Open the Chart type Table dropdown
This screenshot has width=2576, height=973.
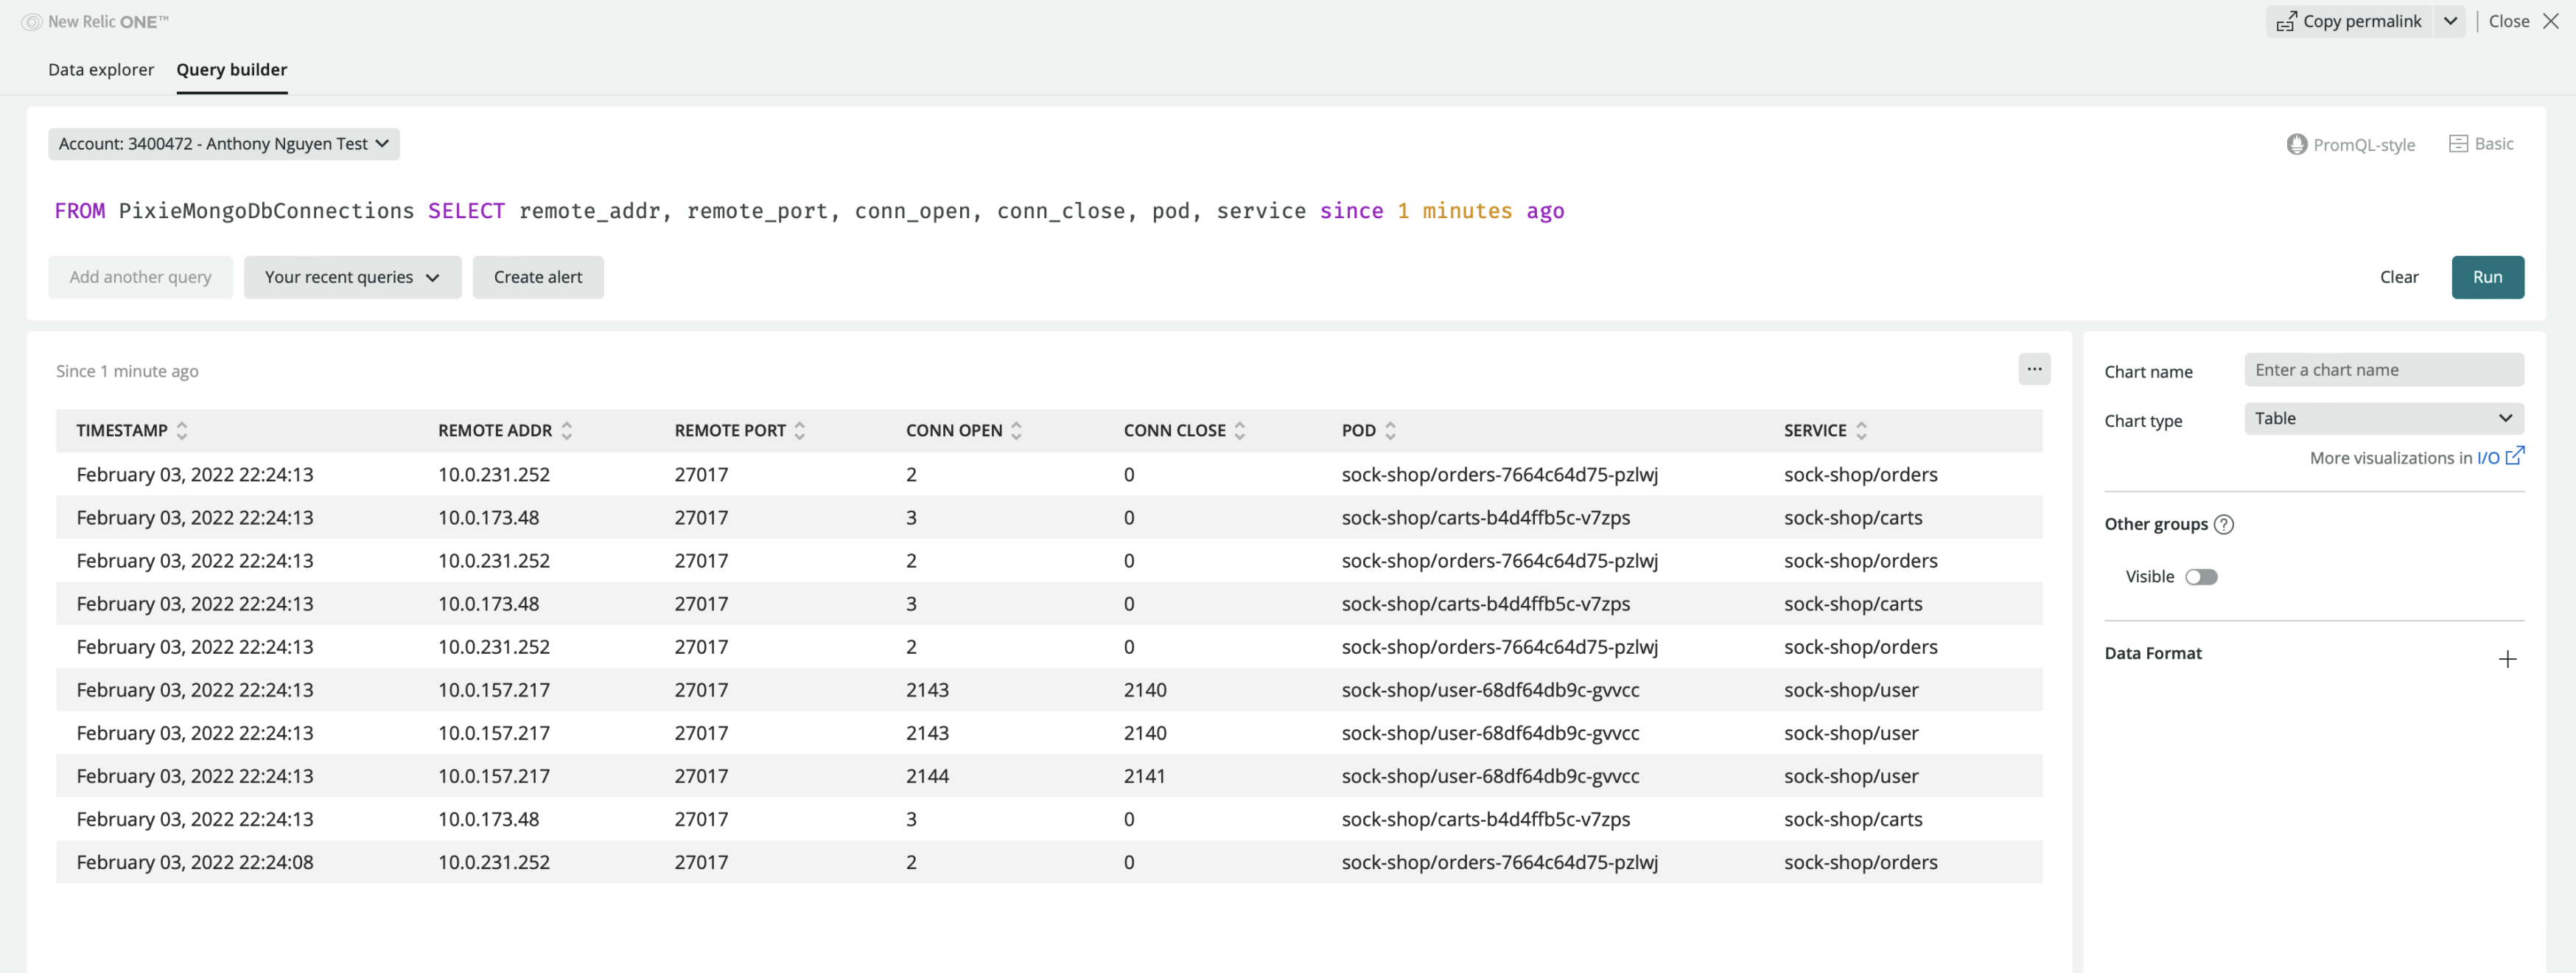[2383, 419]
